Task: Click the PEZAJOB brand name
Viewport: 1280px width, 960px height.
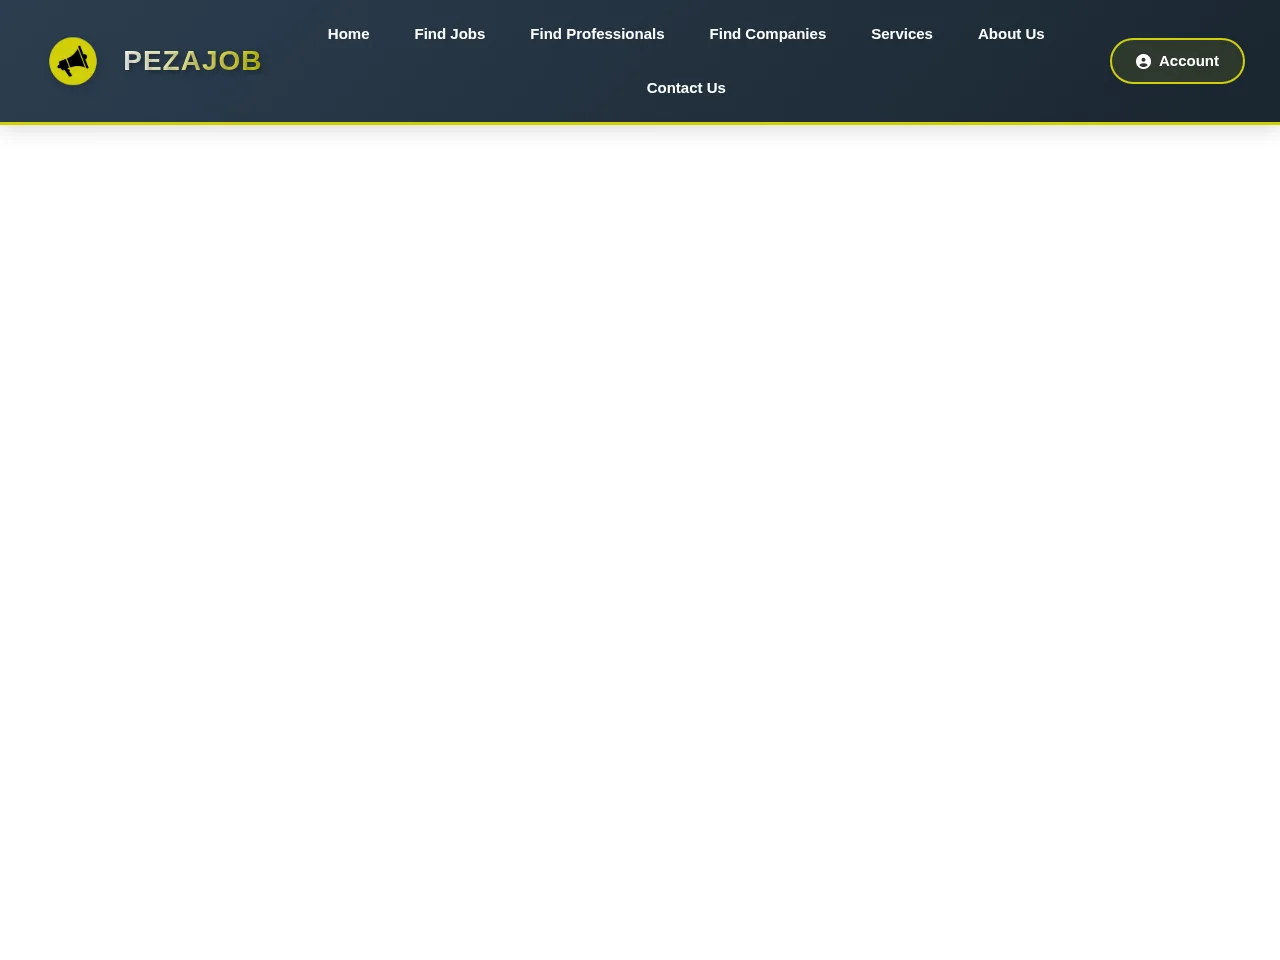Action: click(x=192, y=61)
